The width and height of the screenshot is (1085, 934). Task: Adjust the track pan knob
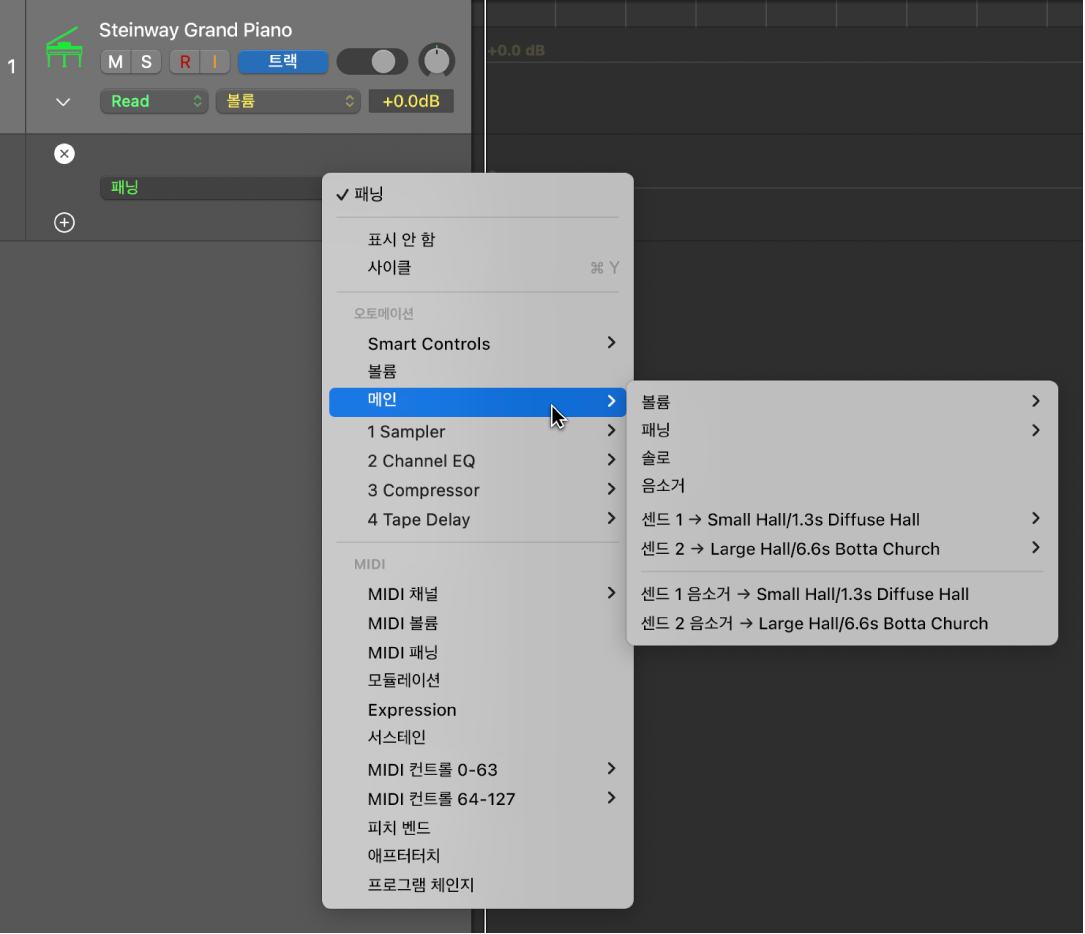pyautogui.click(x=436, y=62)
